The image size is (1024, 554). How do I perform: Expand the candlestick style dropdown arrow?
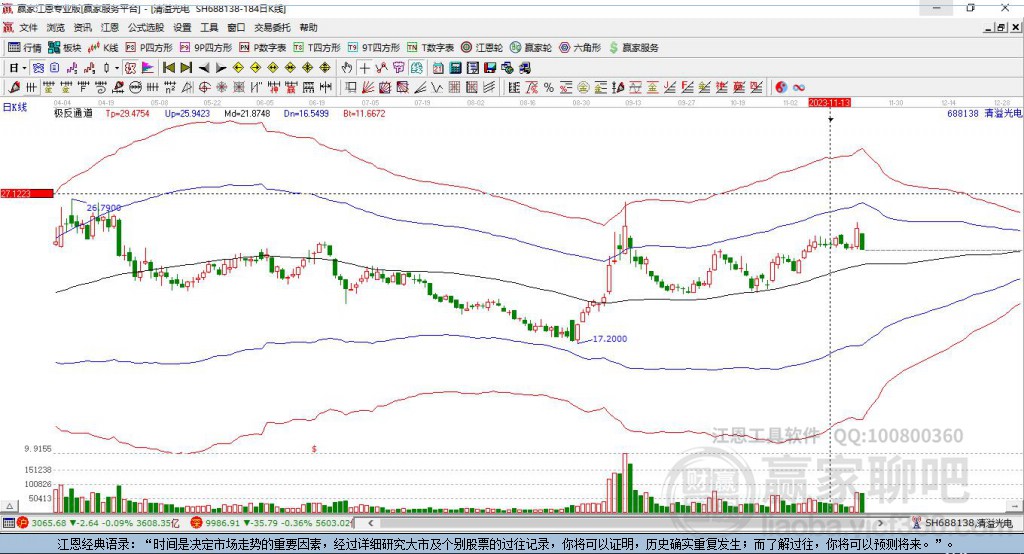pyautogui.click(x=117, y=68)
